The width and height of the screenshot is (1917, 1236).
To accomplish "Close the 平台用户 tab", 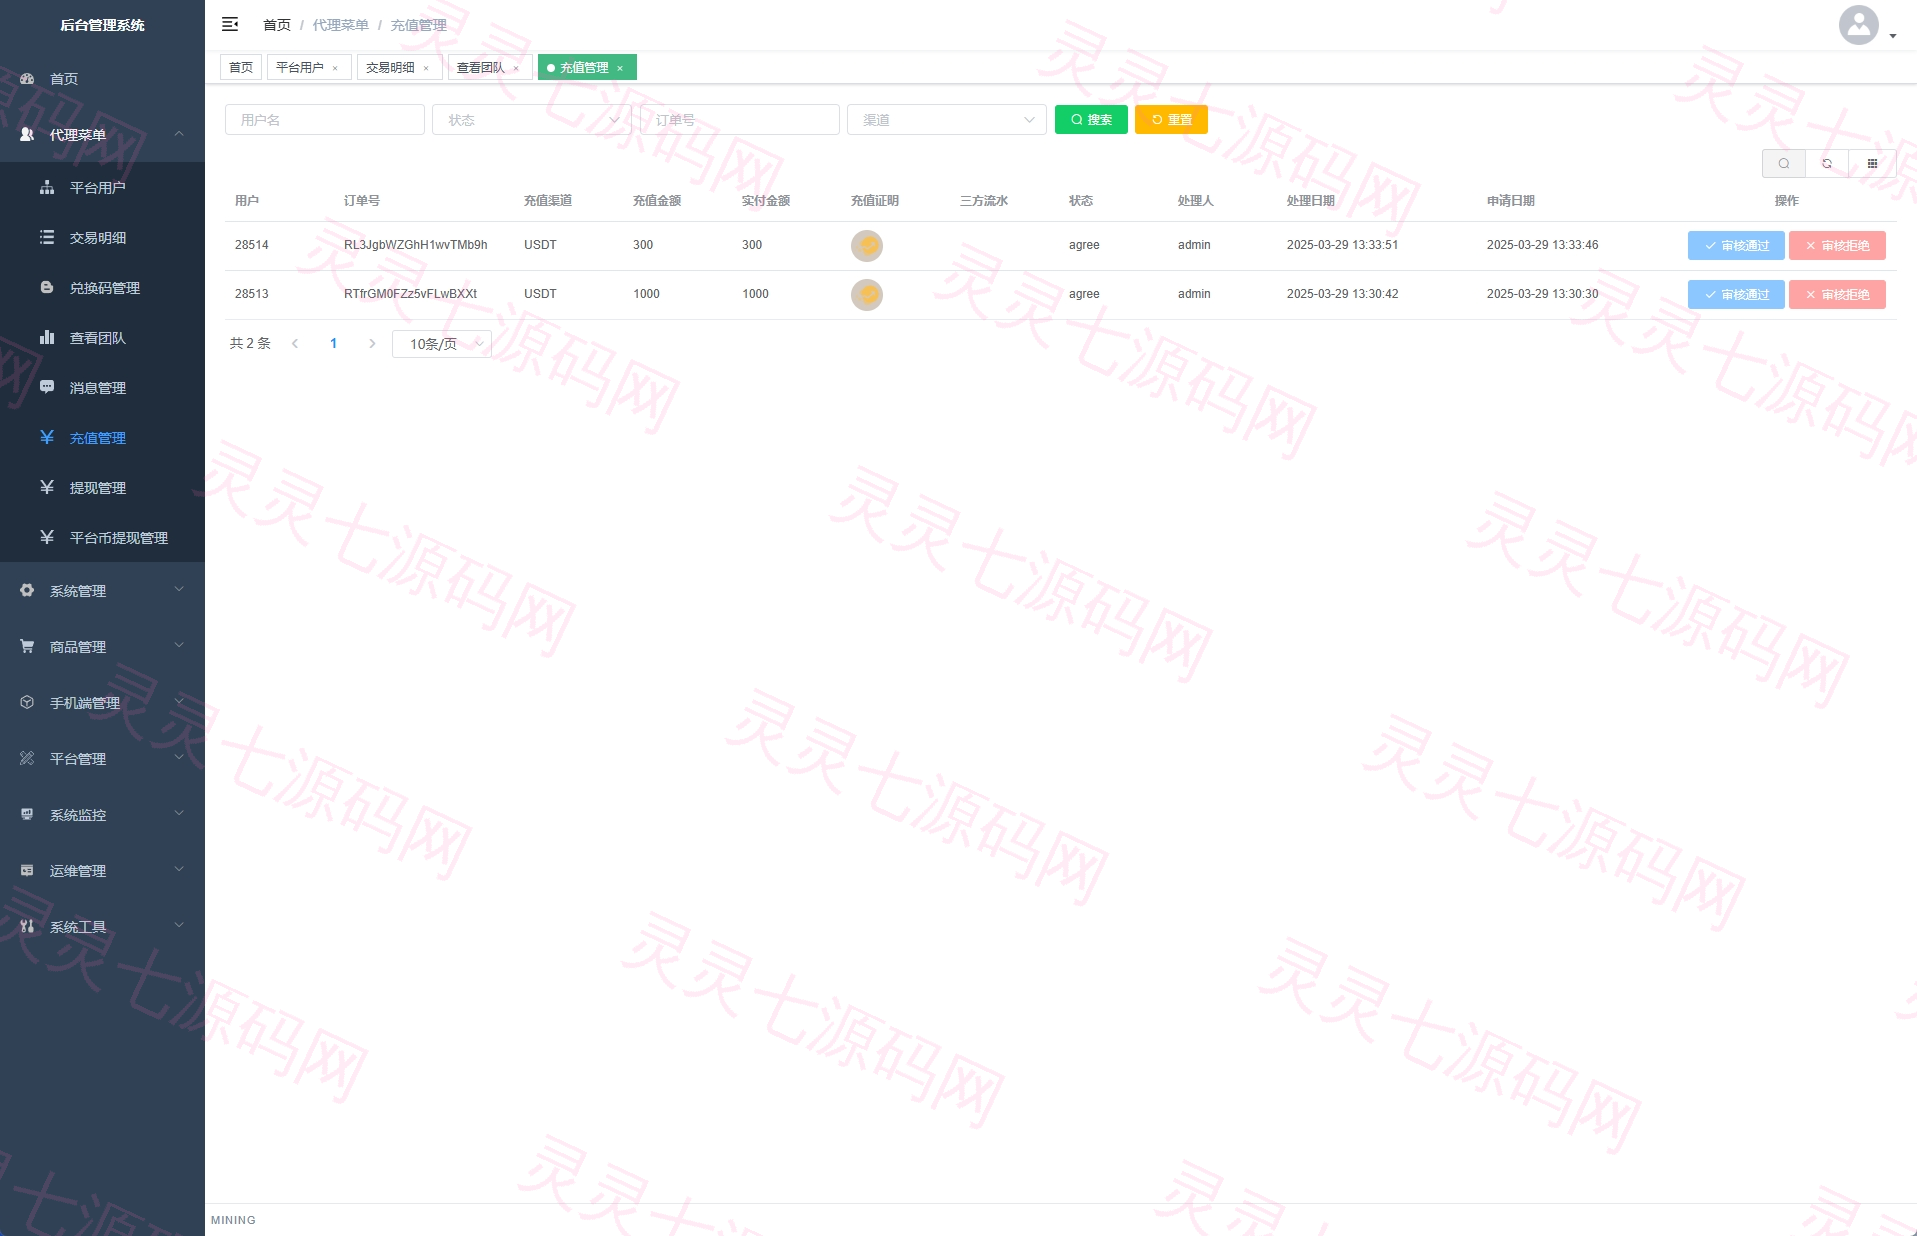I will pos(335,68).
